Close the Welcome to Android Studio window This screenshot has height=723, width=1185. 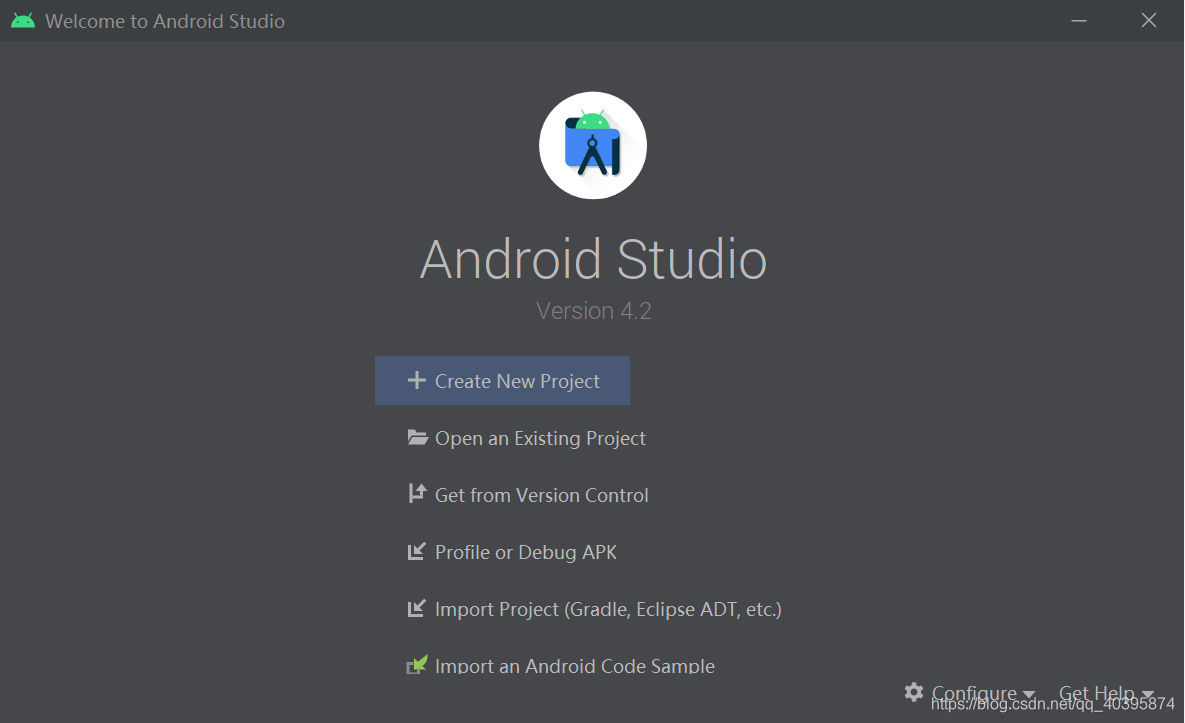point(1149,20)
